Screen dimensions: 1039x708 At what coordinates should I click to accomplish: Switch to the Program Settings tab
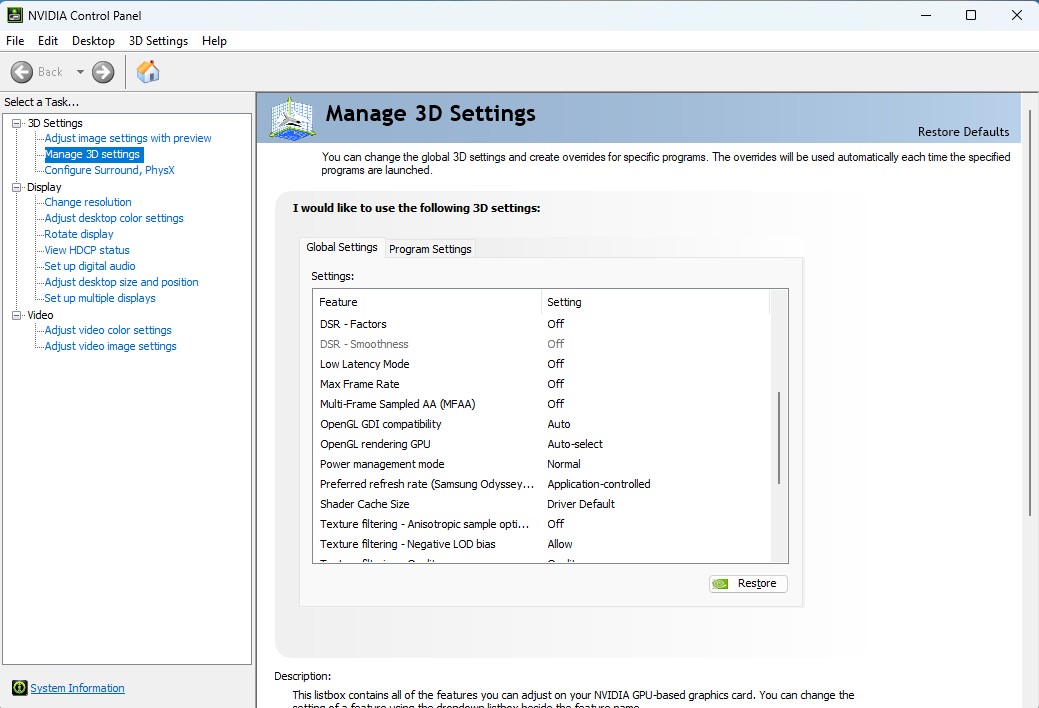[x=430, y=249]
